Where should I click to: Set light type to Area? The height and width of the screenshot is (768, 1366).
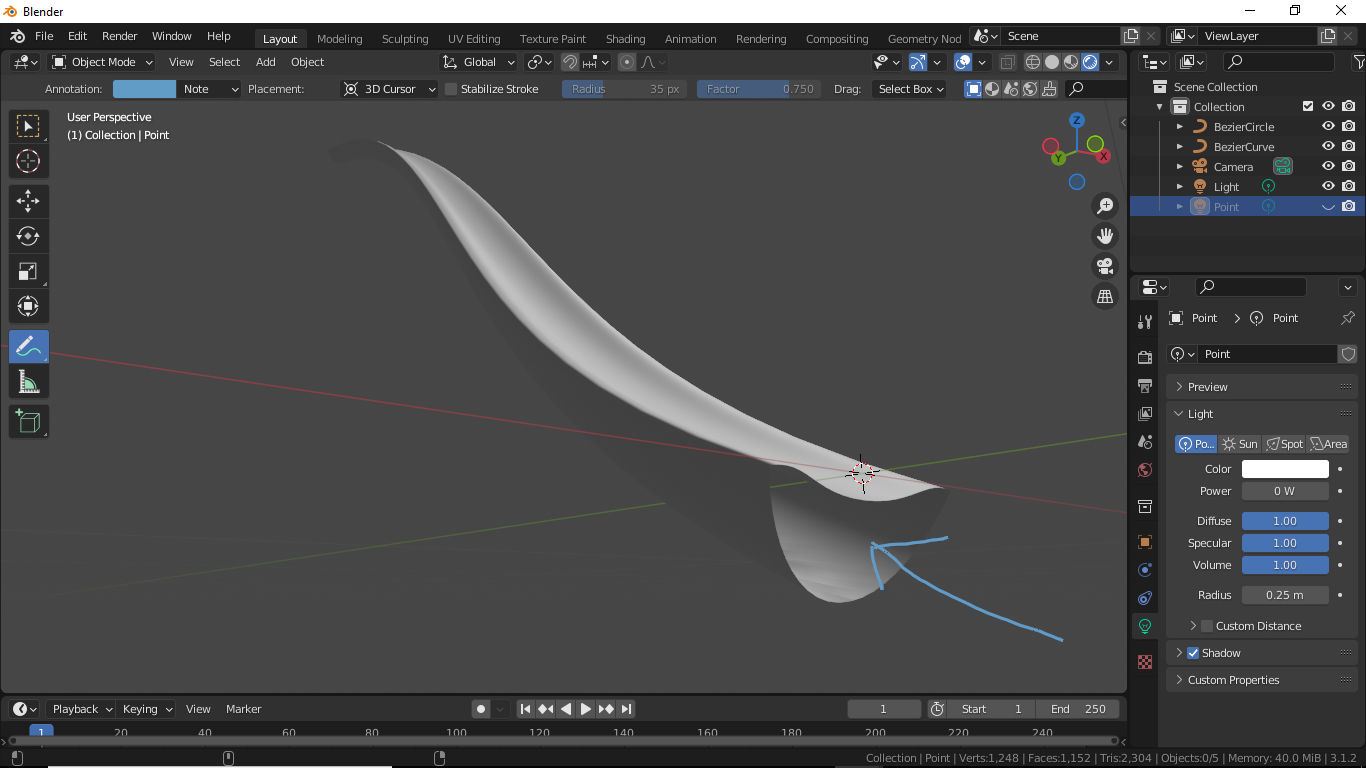tap(1328, 444)
